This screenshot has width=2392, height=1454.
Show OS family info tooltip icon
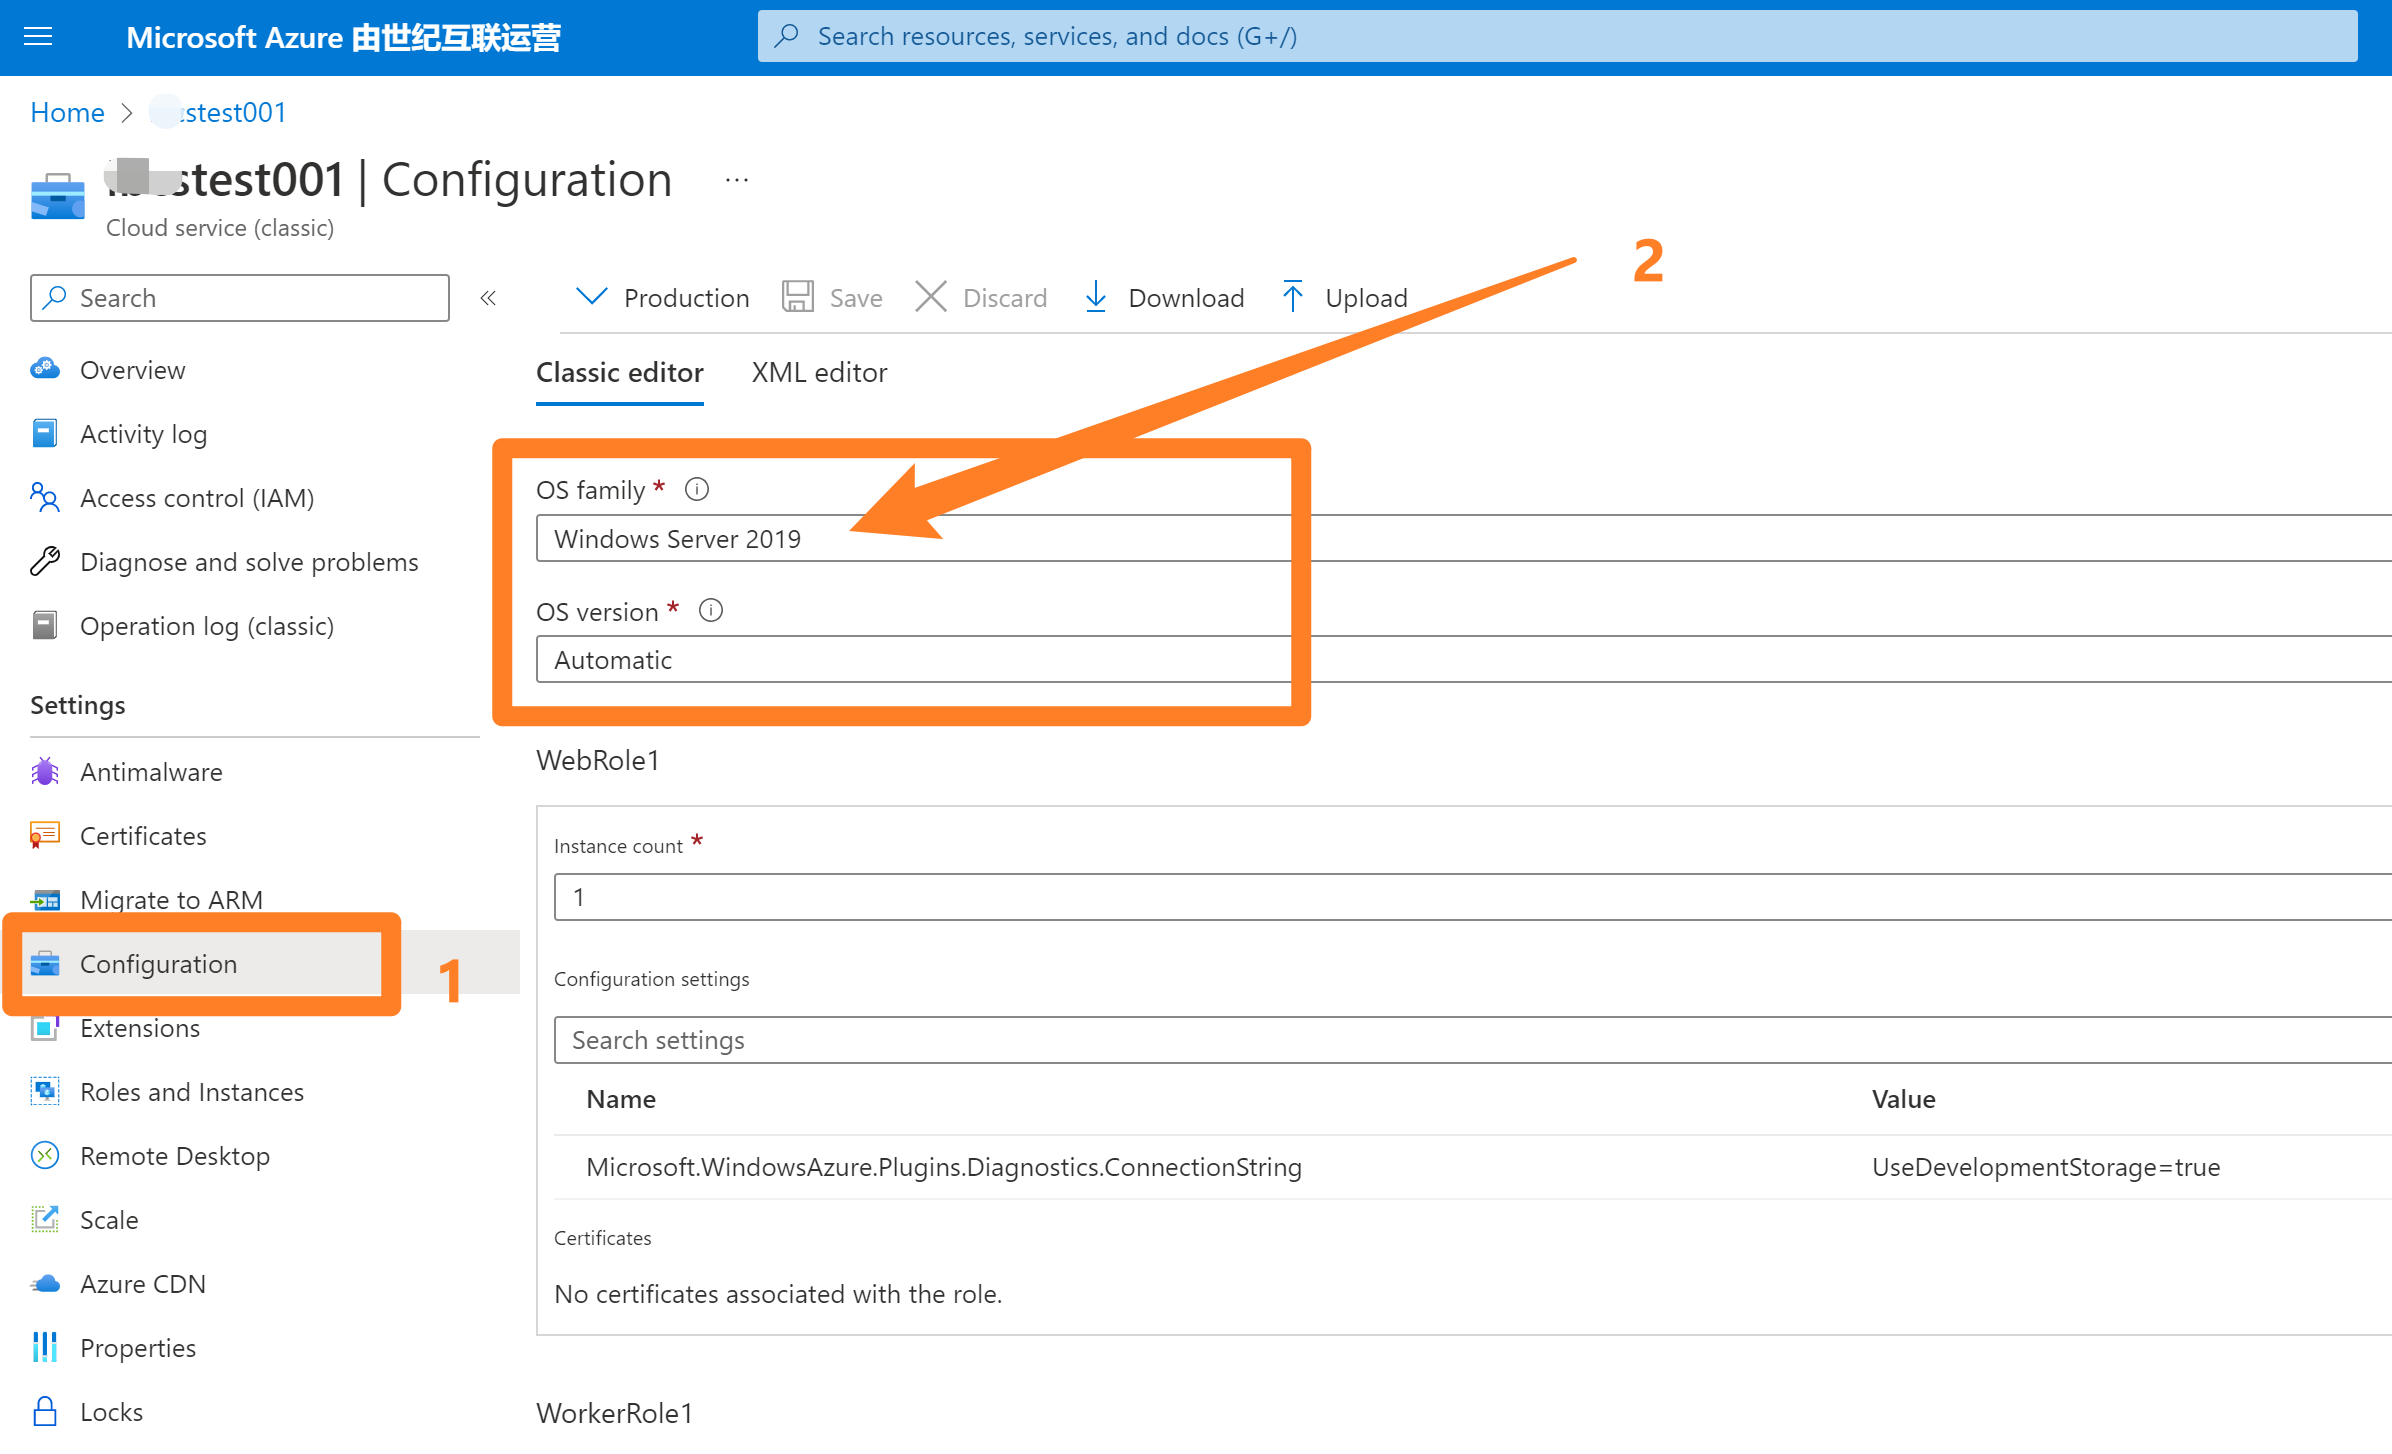point(697,489)
